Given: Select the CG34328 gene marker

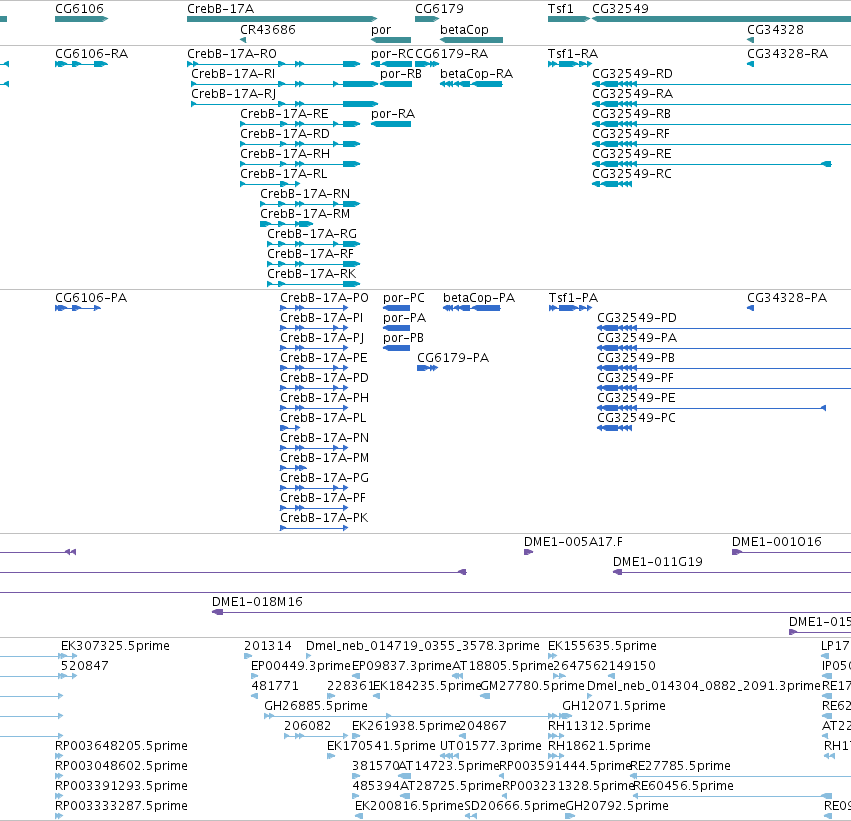Looking at the screenshot, I should (751, 40).
